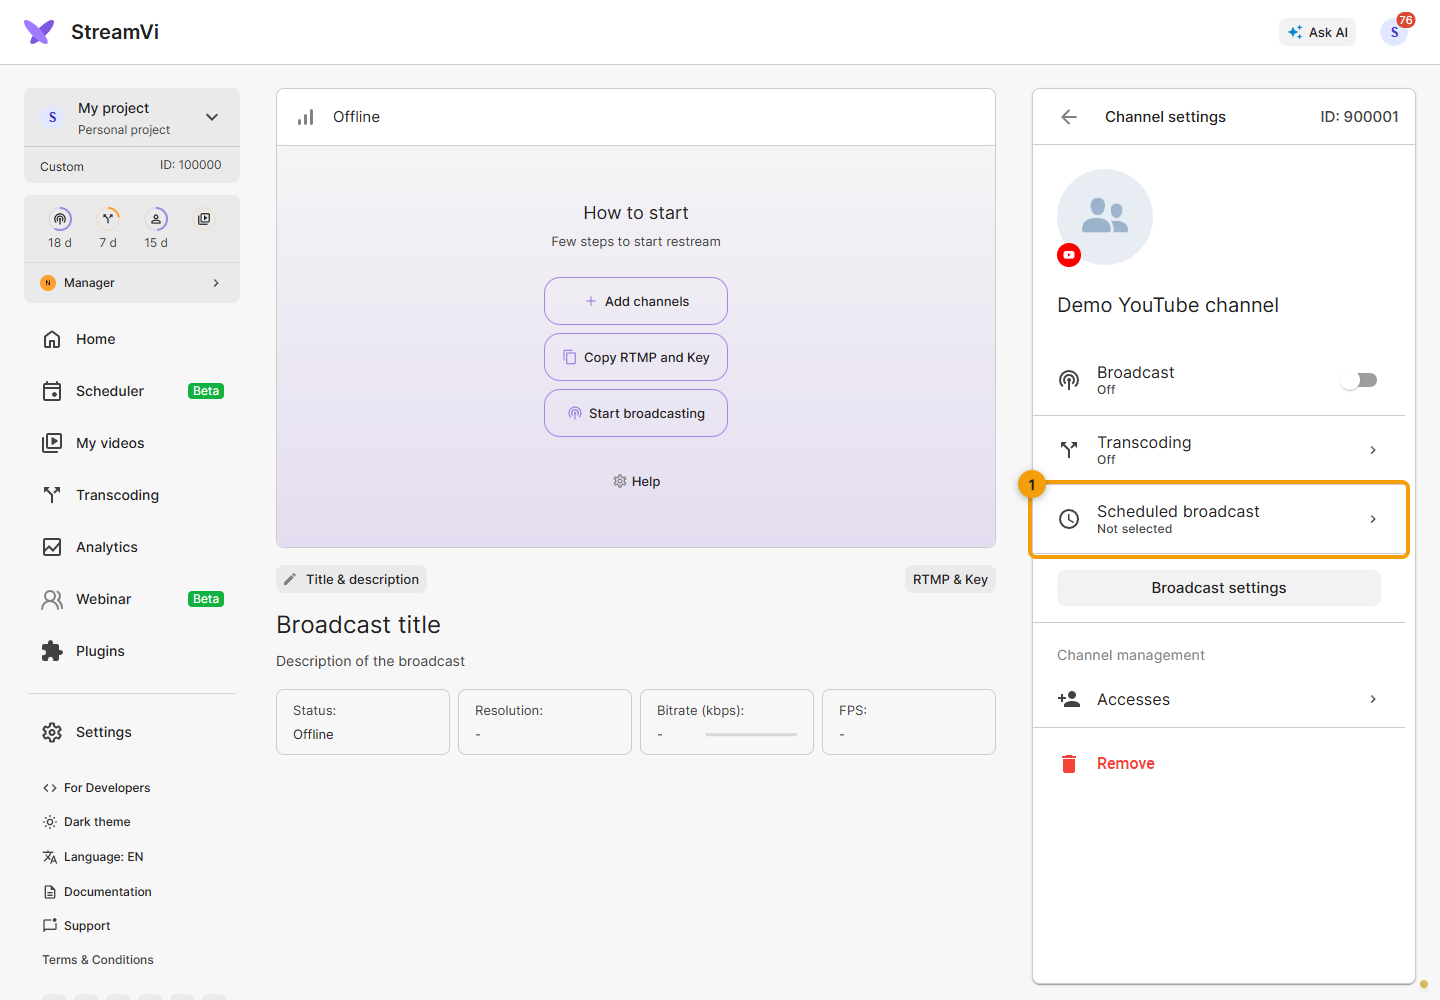Open the Analytics page
Viewport: 1440px width, 1000px height.
coord(132,547)
